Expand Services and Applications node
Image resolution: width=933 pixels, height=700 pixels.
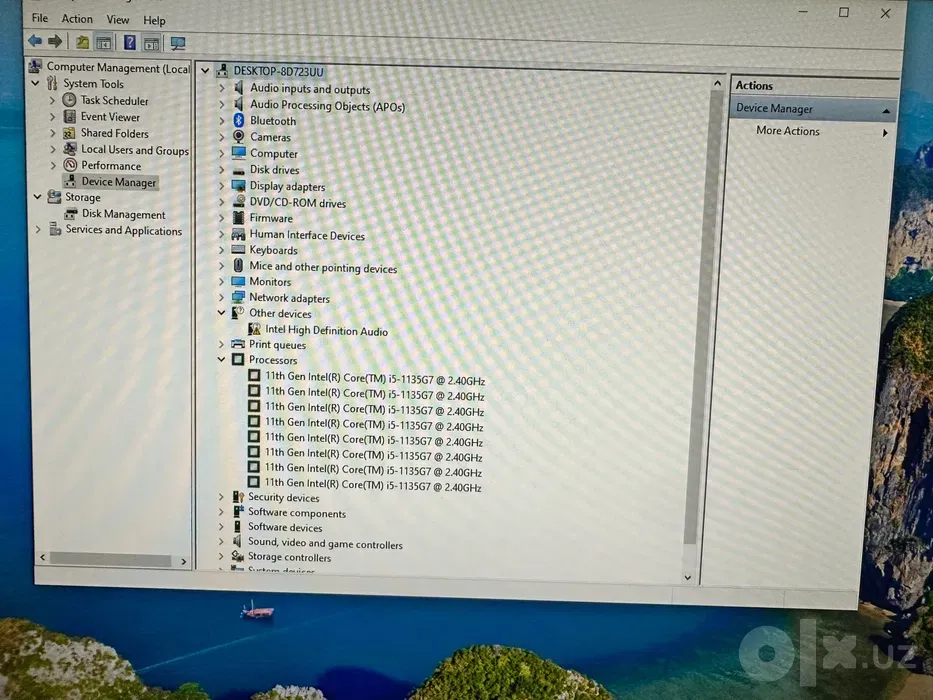pos(38,229)
